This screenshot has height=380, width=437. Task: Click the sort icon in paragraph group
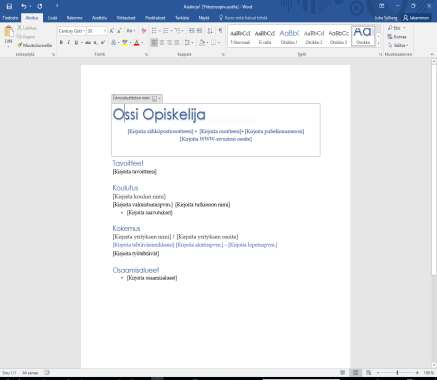[210, 31]
